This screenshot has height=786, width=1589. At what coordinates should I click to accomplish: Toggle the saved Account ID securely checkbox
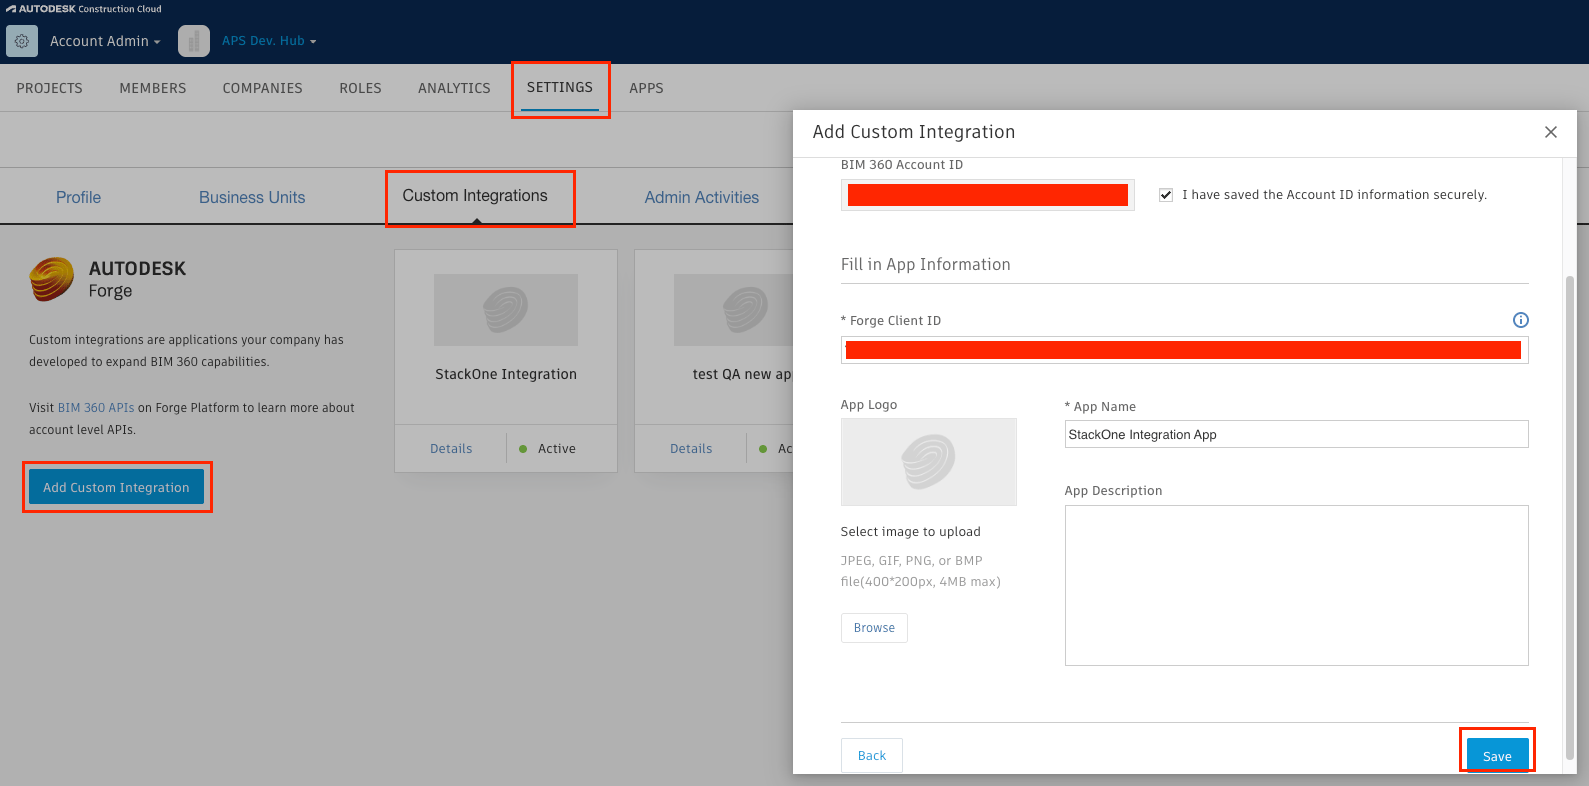pos(1166,195)
